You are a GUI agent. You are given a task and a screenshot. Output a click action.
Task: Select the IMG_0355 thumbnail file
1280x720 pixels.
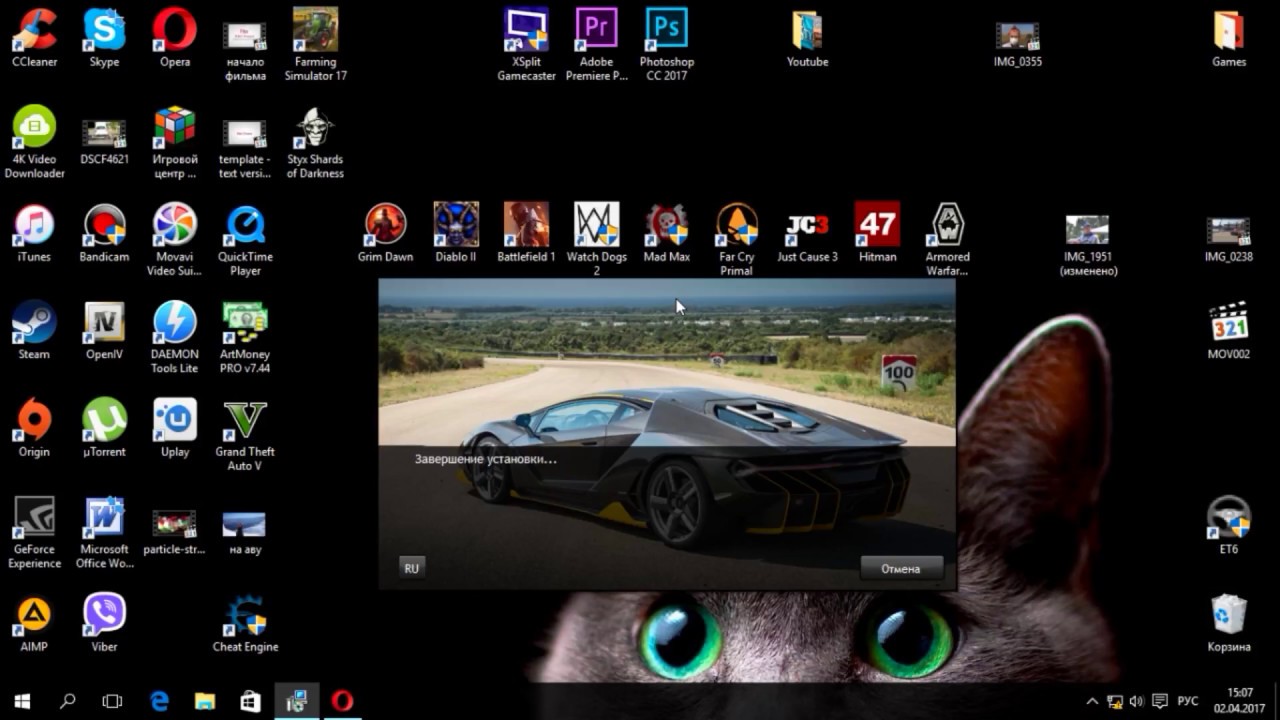click(1018, 38)
